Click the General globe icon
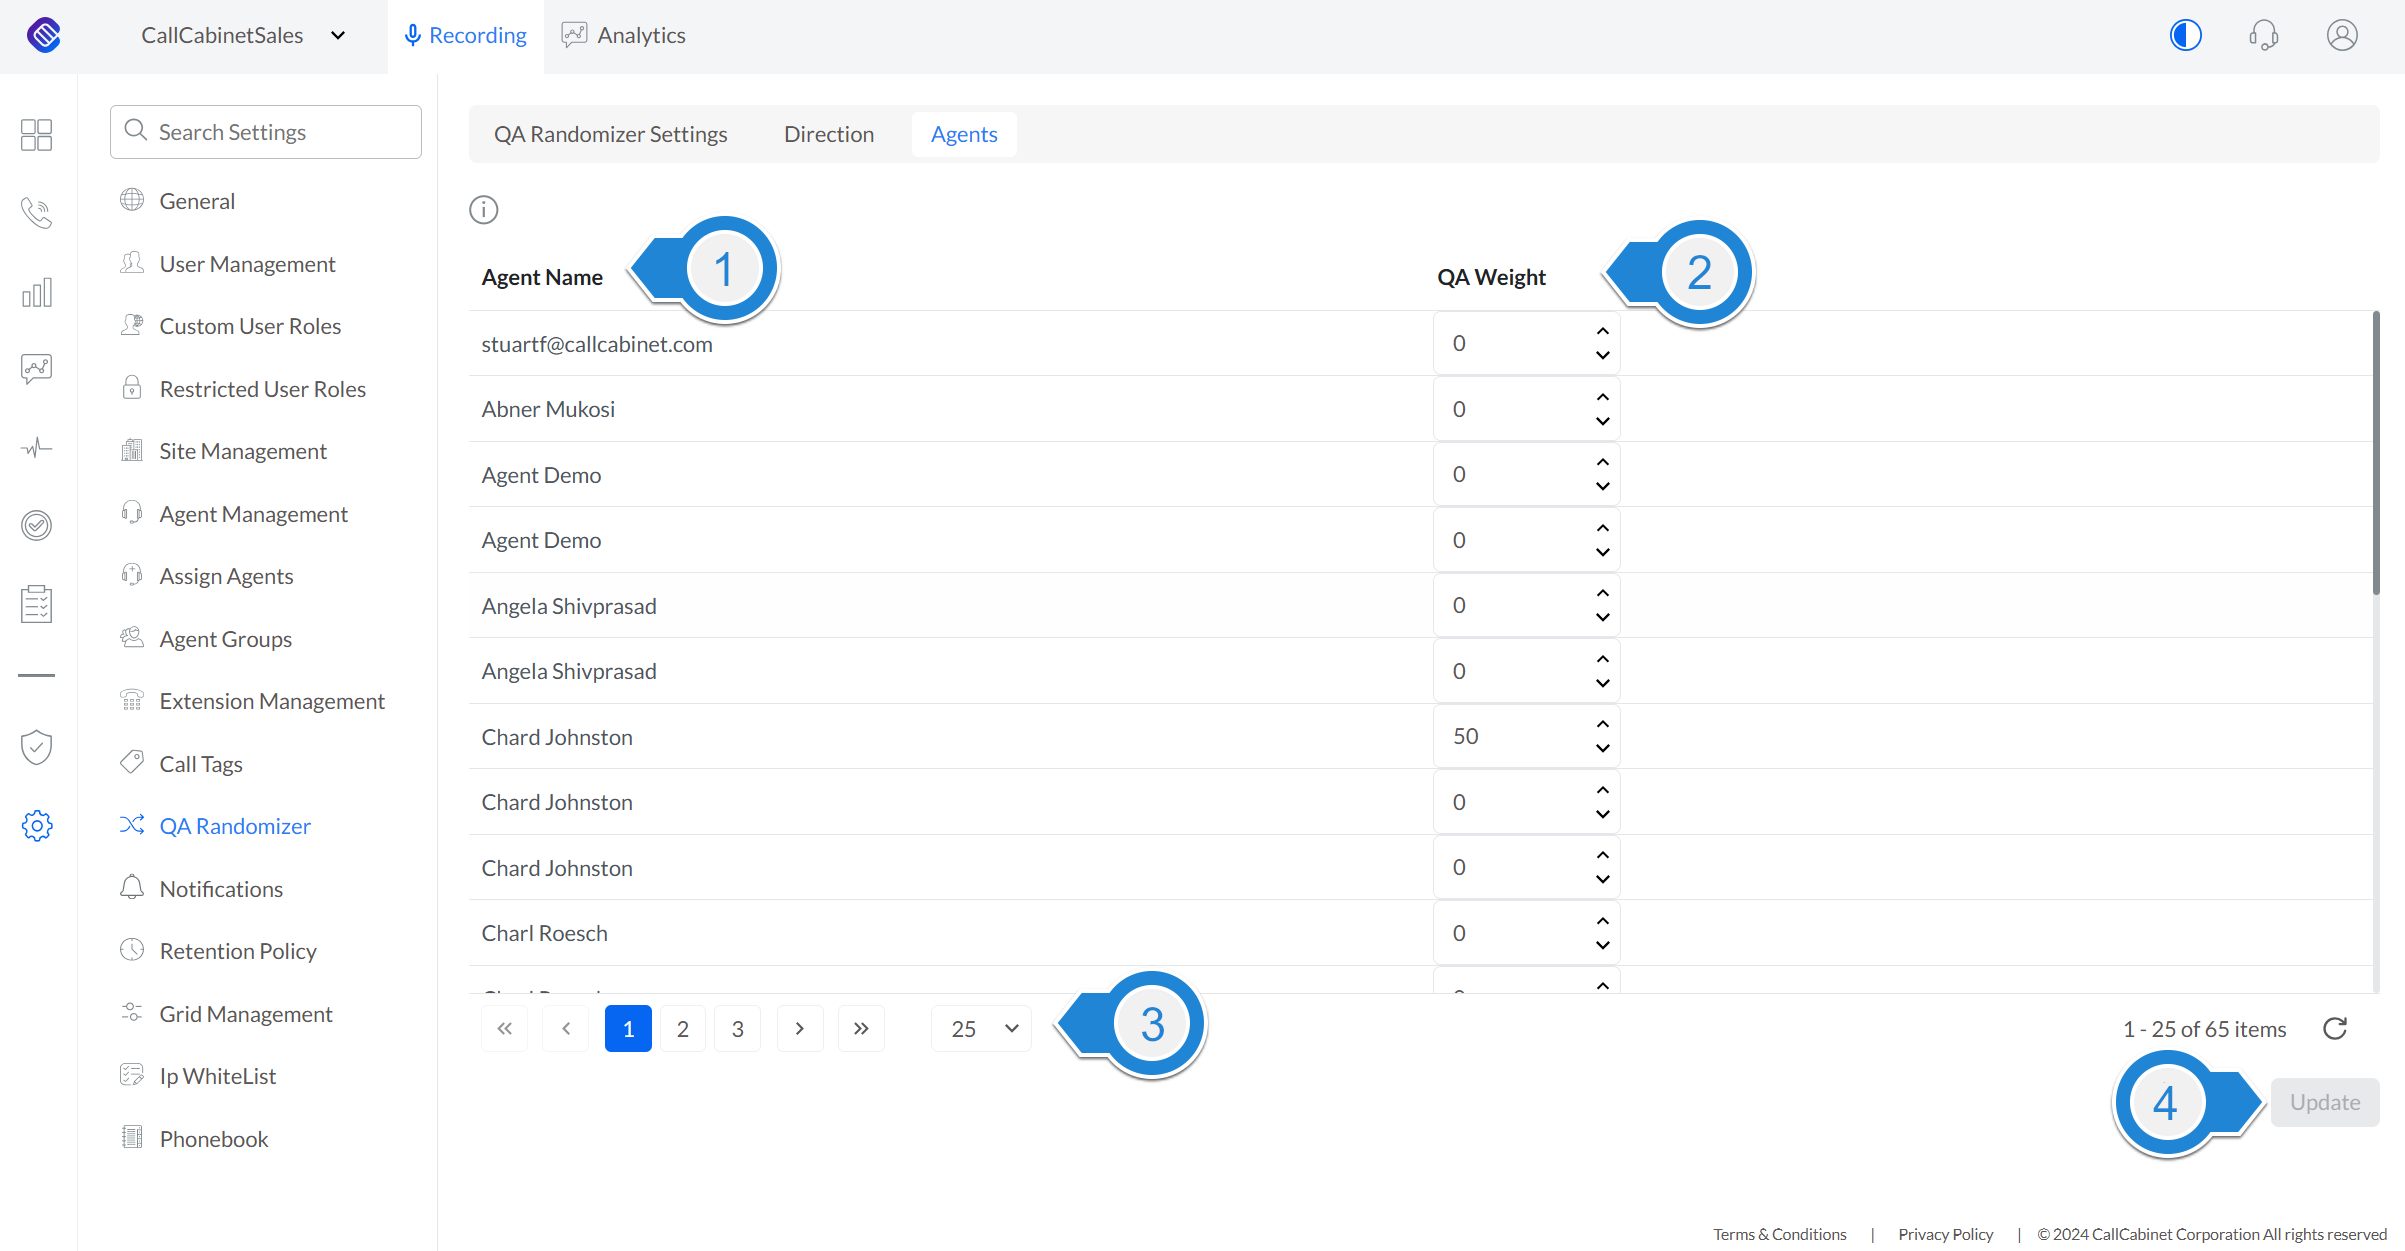This screenshot has width=2405, height=1251. [132, 200]
